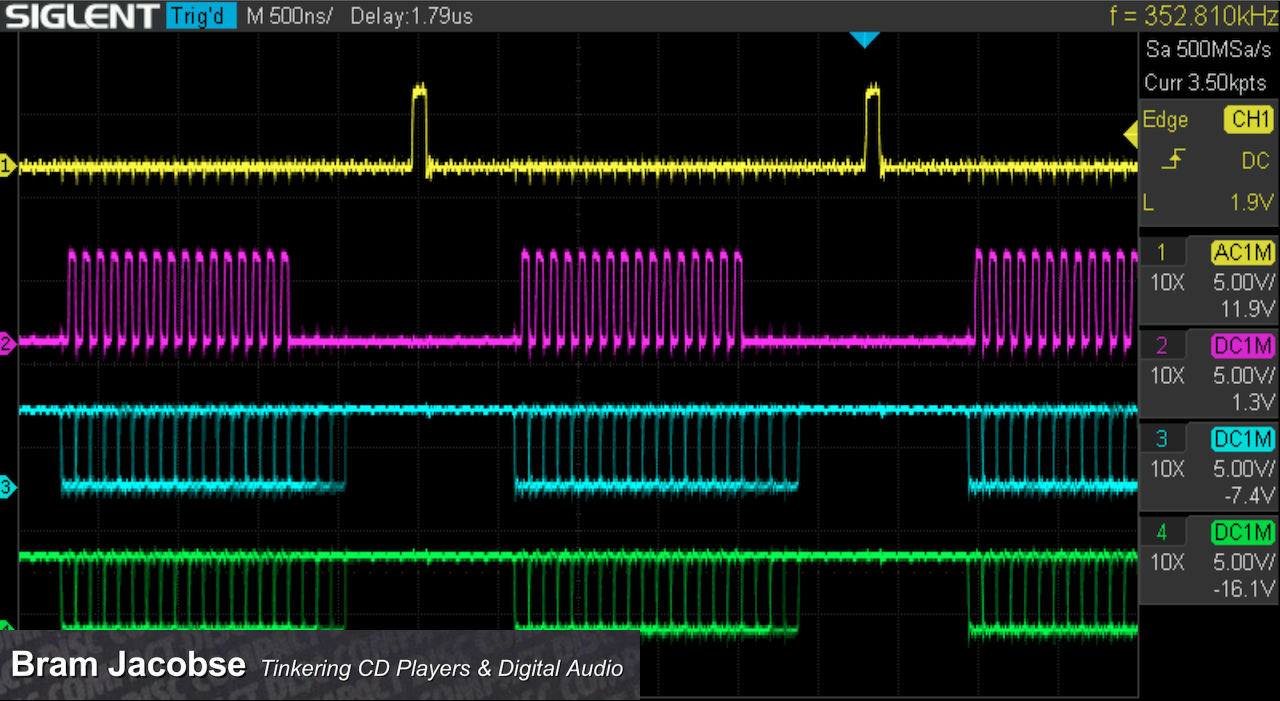
Task: Select the channel 1 info panel number
Action: [1161, 253]
